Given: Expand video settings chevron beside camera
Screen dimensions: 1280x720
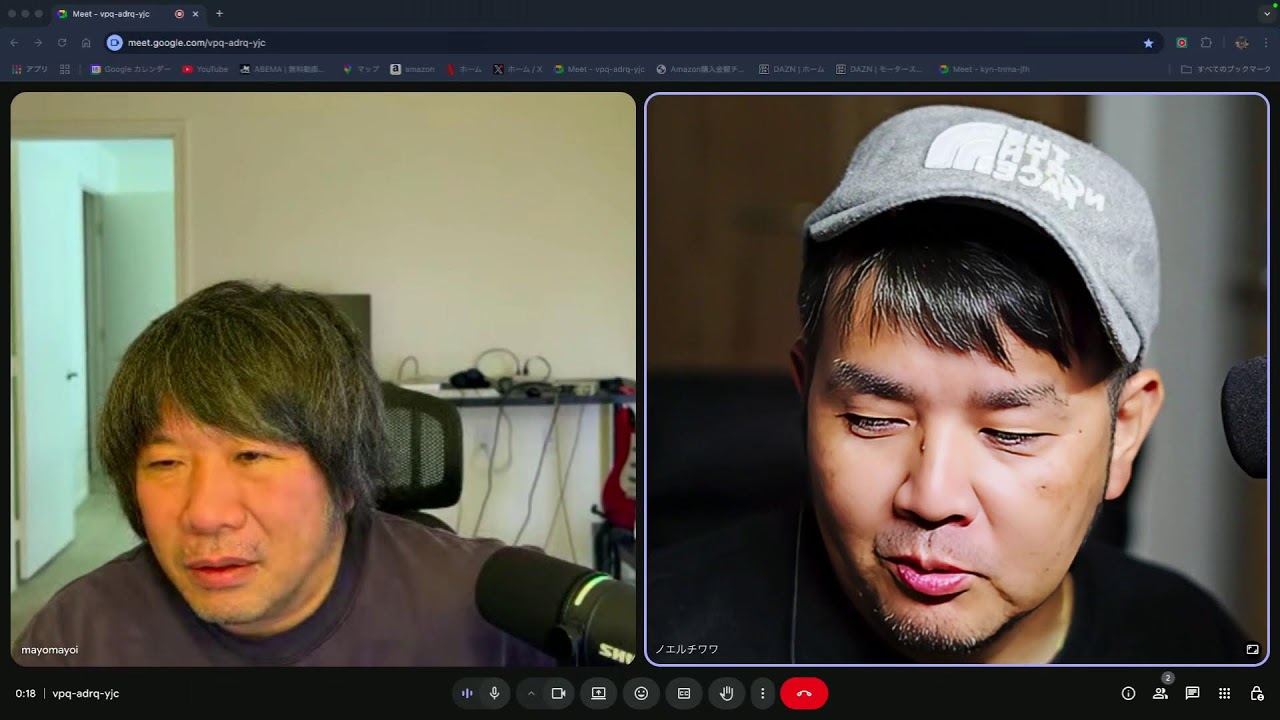Looking at the screenshot, I should point(531,693).
